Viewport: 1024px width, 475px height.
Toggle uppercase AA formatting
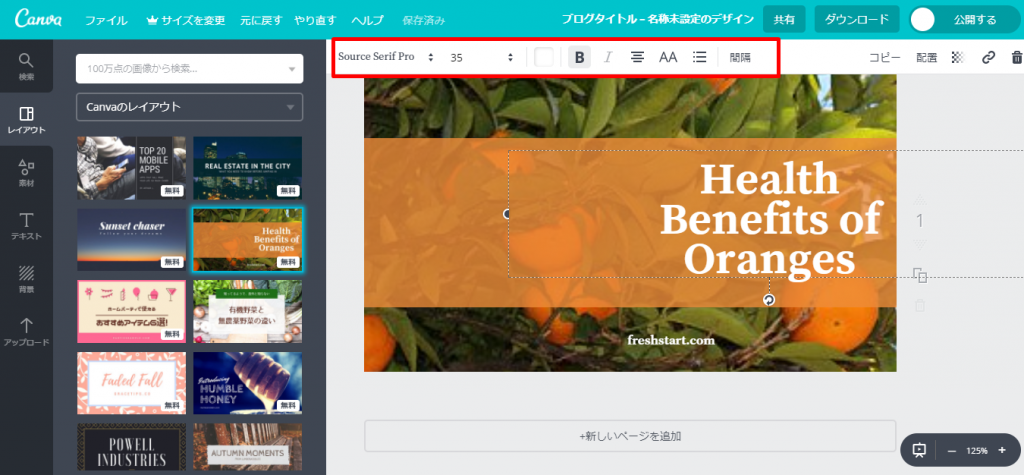[668, 57]
